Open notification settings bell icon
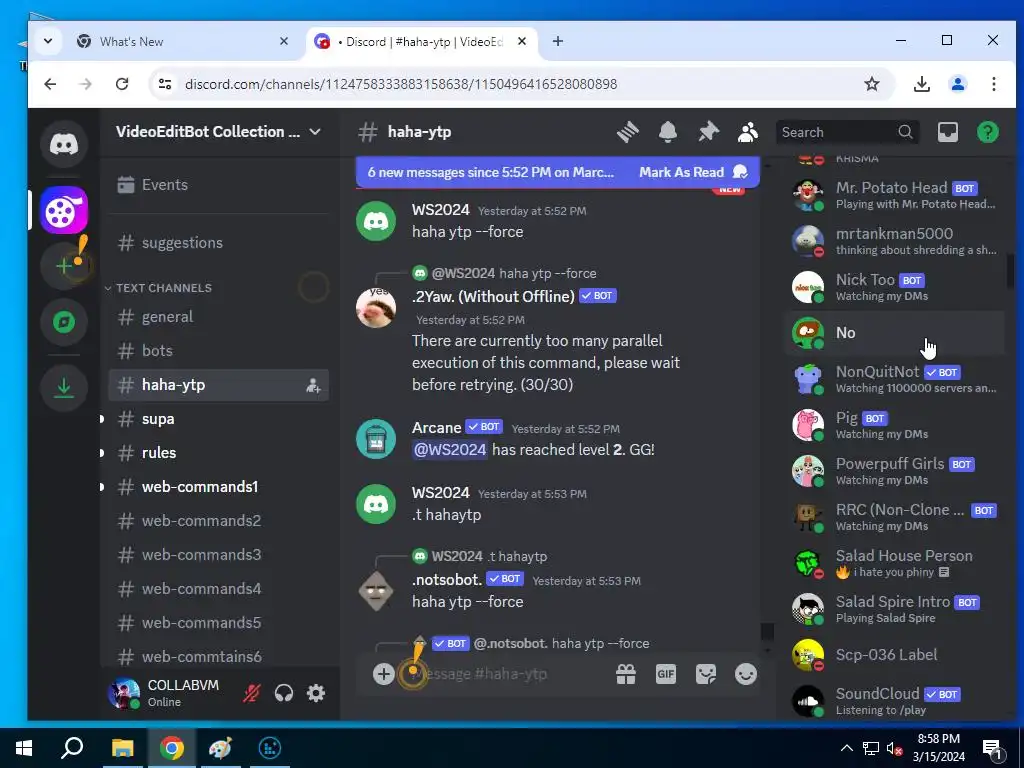This screenshot has height=768, width=1024. [667, 132]
